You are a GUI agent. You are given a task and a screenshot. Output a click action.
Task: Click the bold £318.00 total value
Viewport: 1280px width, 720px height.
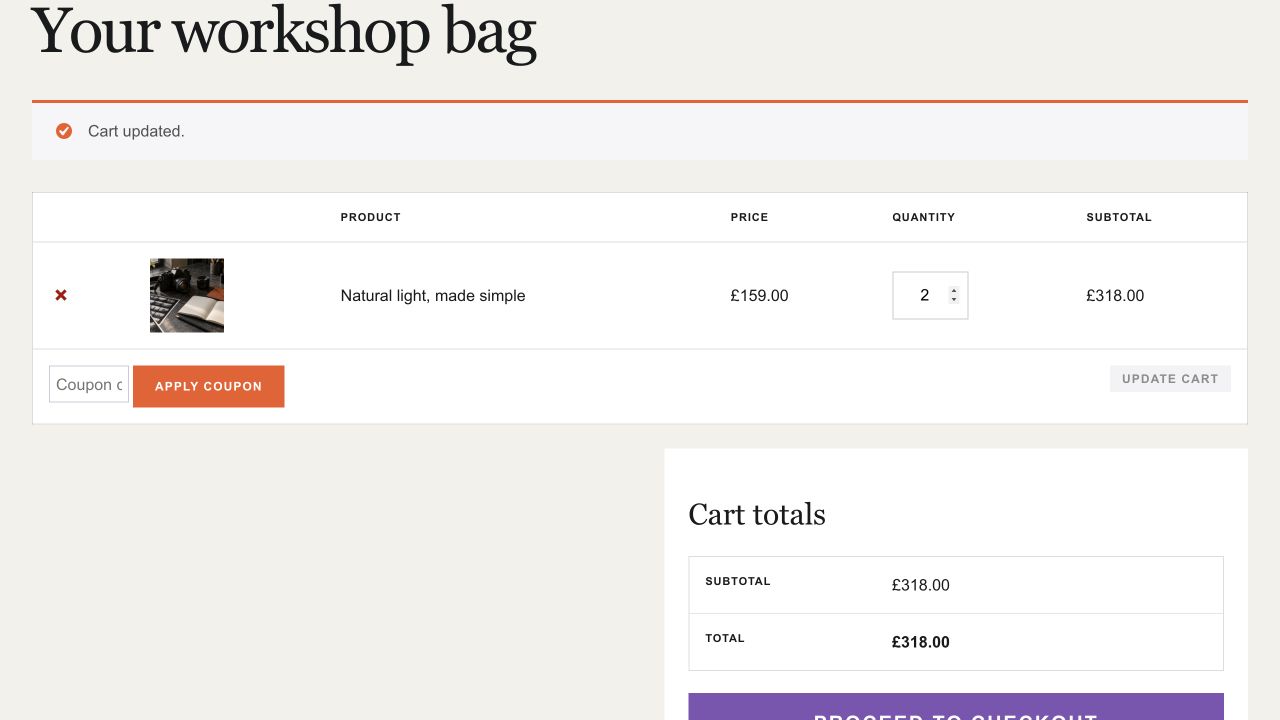(921, 642)
